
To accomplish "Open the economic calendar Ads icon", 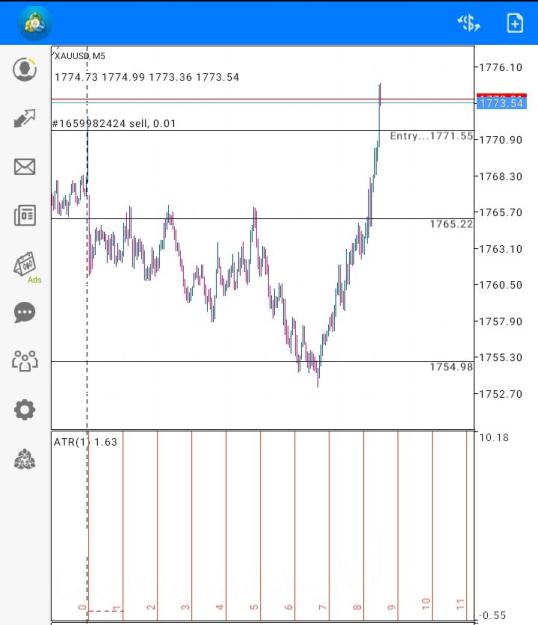I will (x=26, y=266).
